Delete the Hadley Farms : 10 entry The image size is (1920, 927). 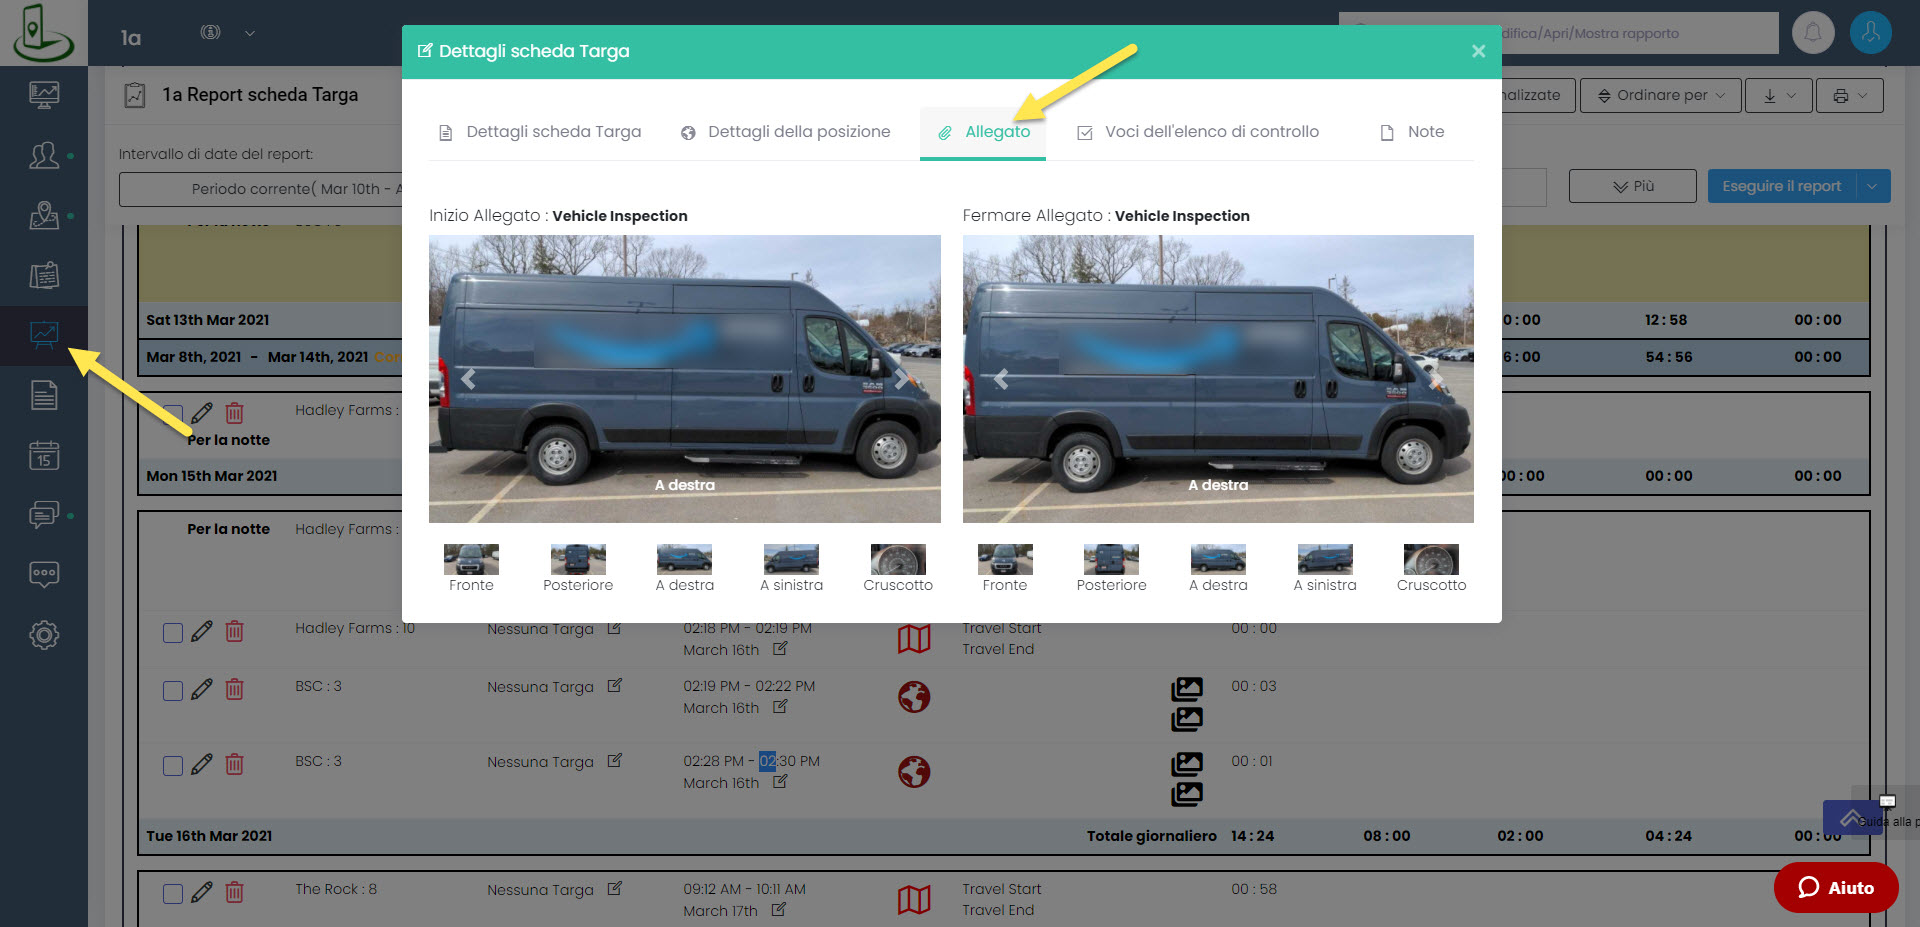(x=234, y=631)
